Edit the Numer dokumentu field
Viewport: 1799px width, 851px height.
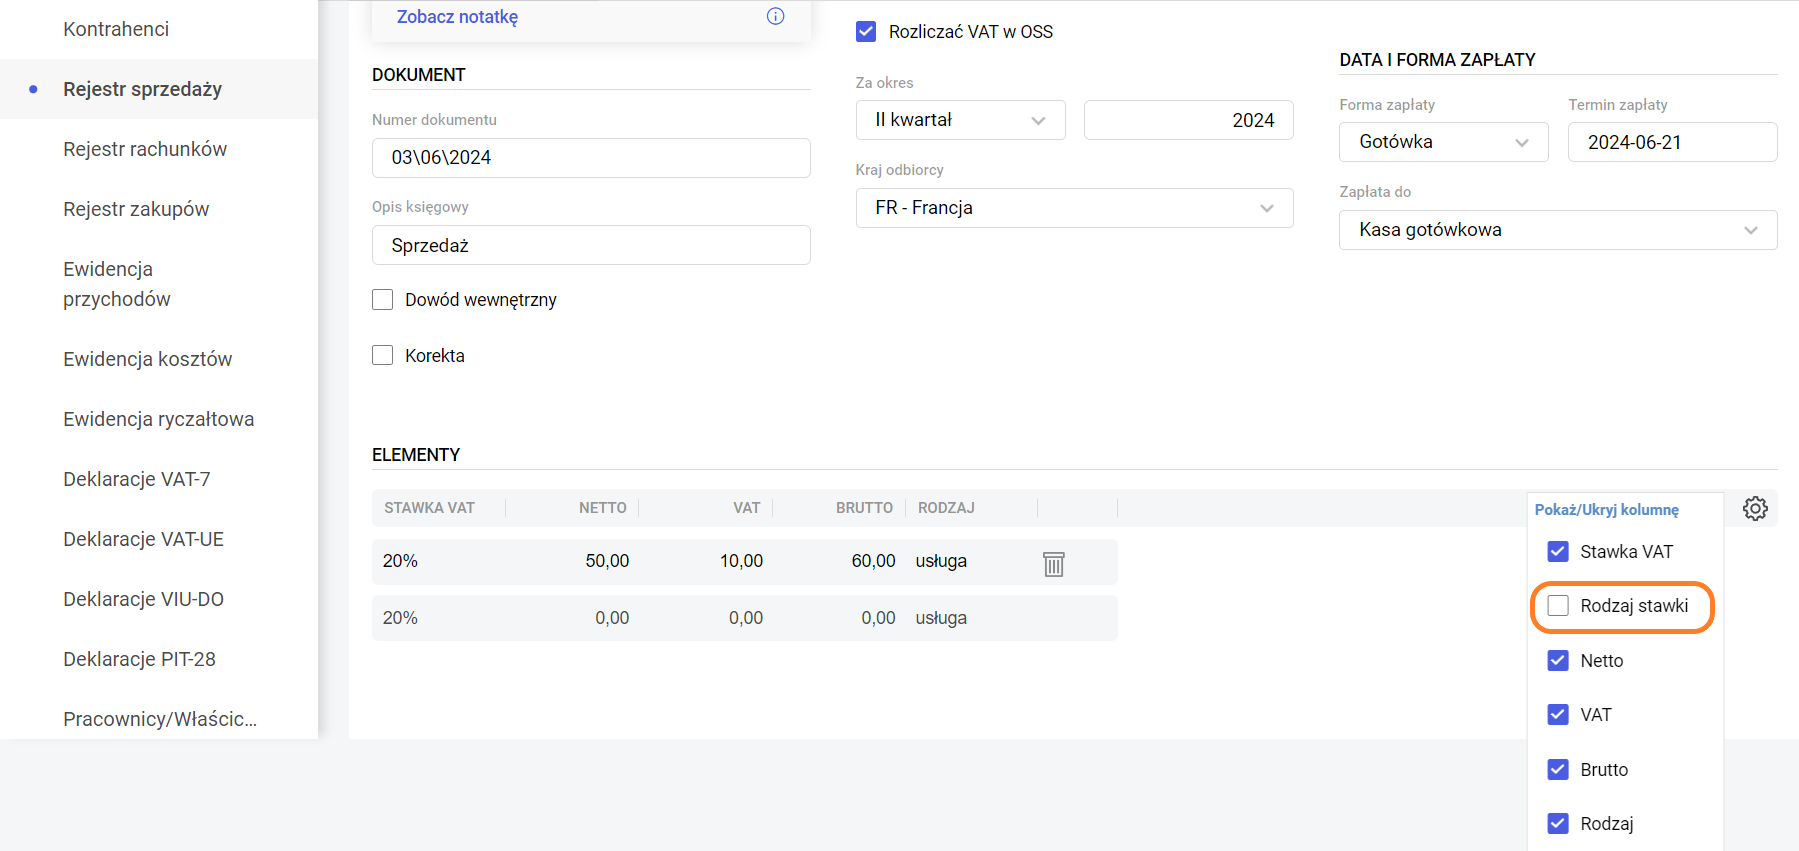(590, 158)
